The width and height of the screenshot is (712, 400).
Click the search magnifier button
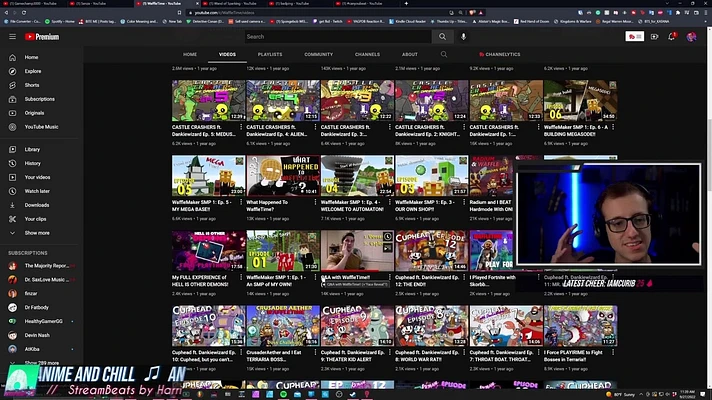[x=442, y=37]
